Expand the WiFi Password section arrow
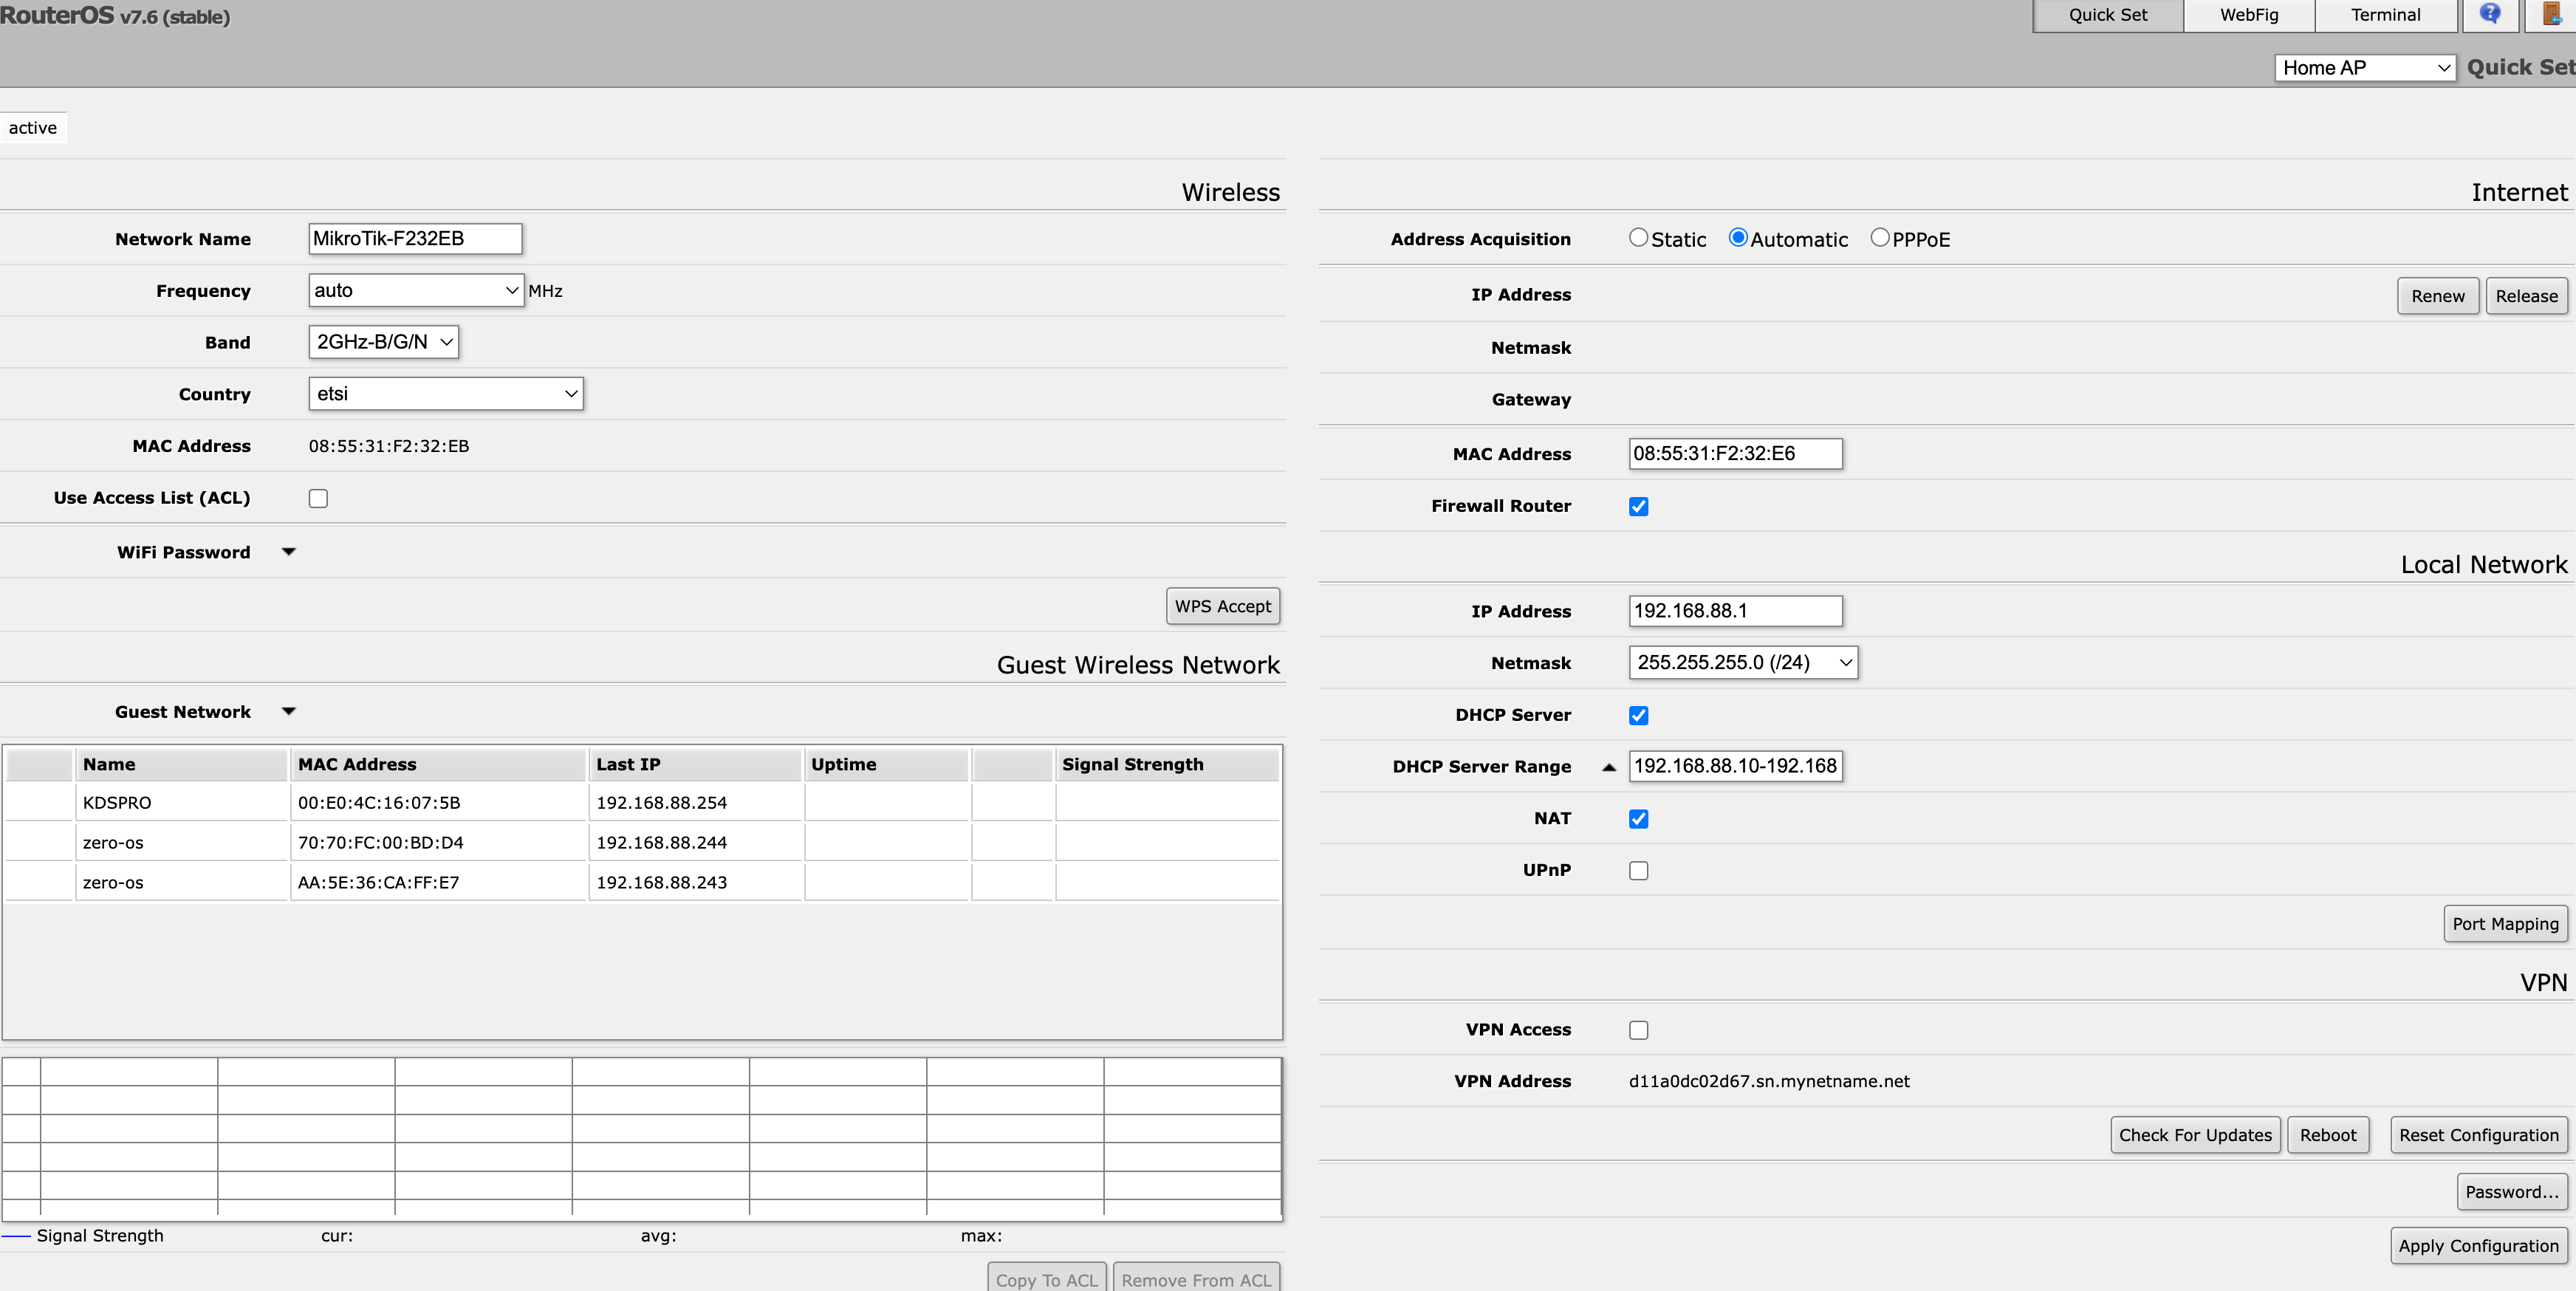The height and width of the screenshot is (1291, 2576). pyautogui.click(x=289, y=552)
